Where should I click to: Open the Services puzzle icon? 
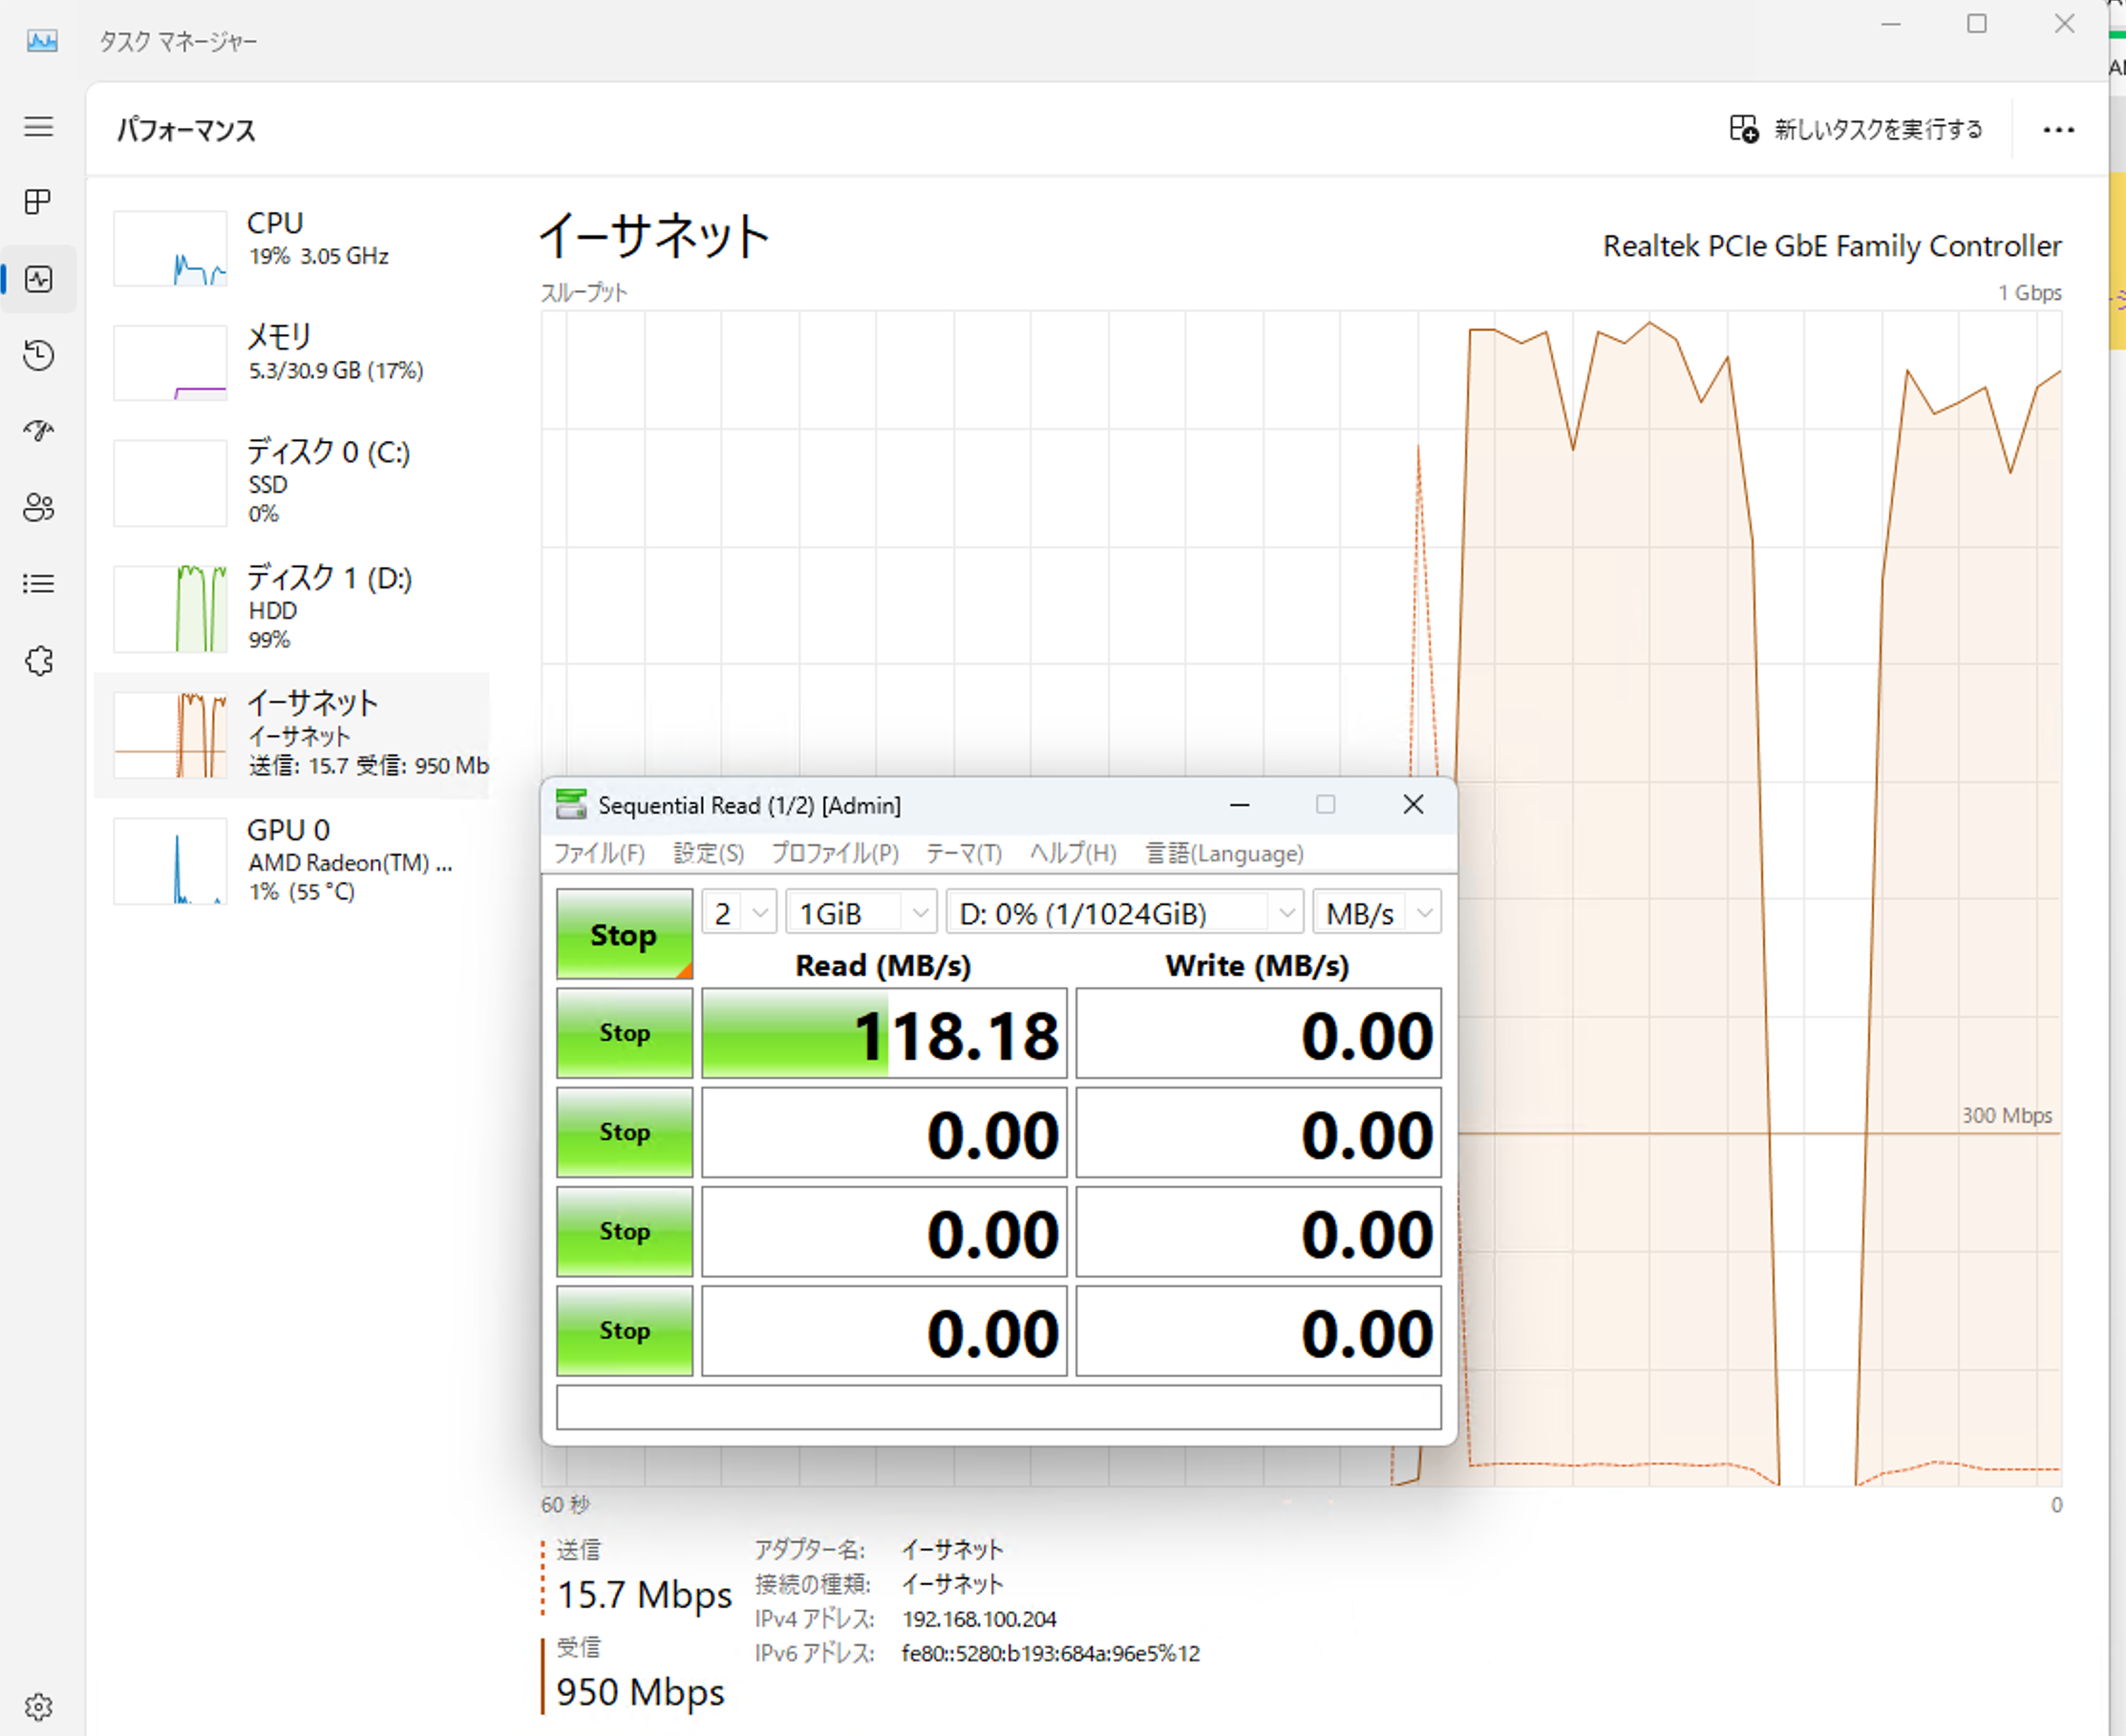[x=38, y=661]
